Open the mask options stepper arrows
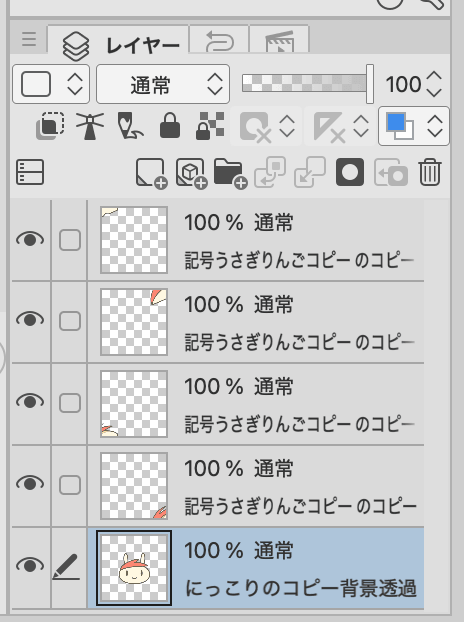 287,126
